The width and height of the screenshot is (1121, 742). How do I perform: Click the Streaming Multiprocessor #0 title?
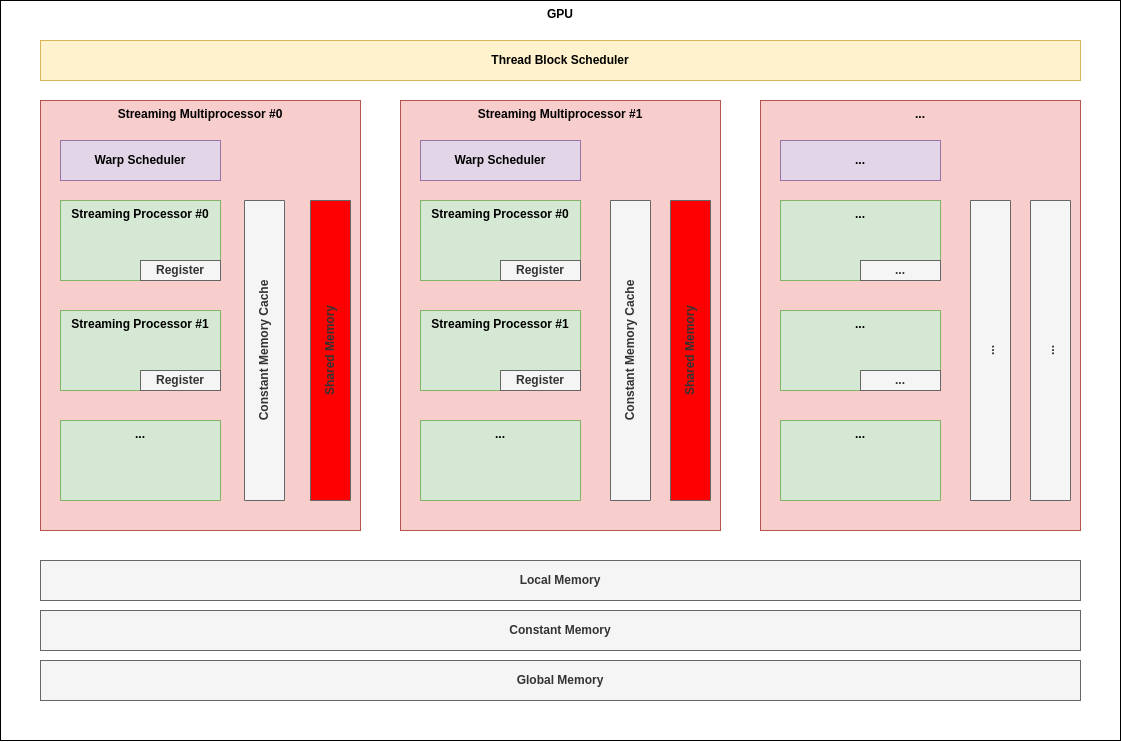click(200, 114)
